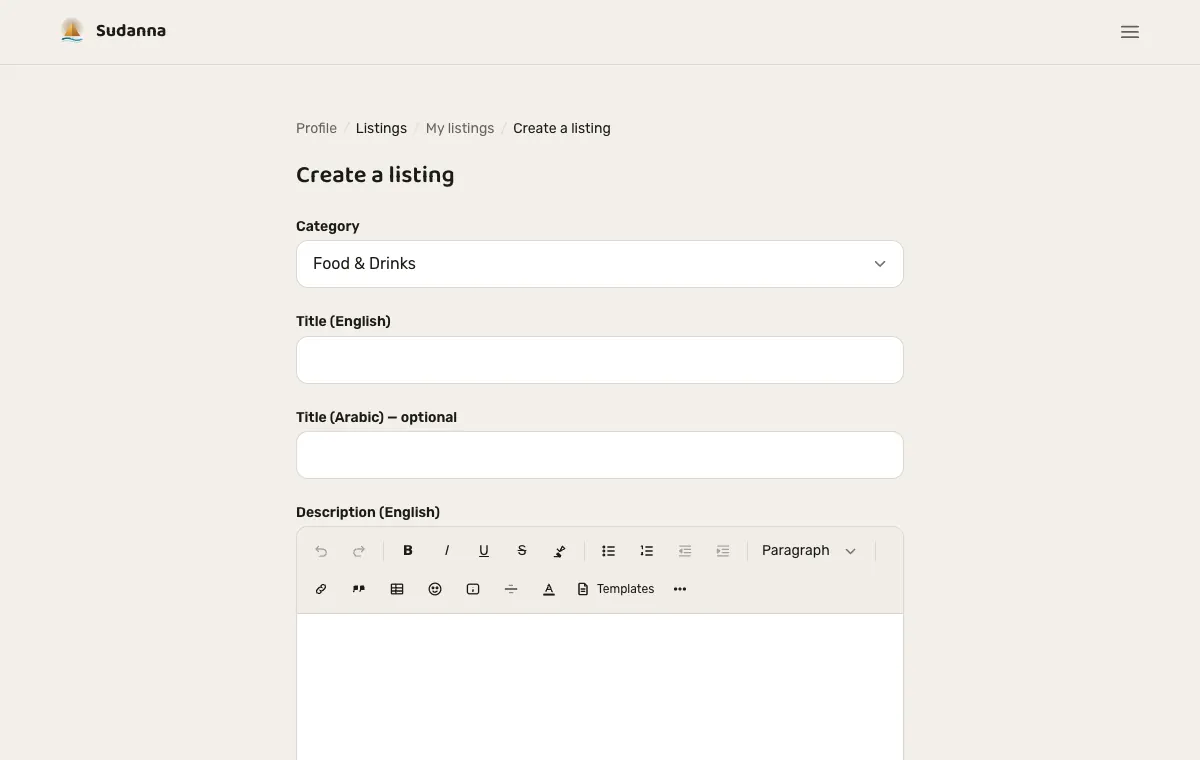Toggle bold formatting
The image size is (1200, 760).
click(408, 551)
